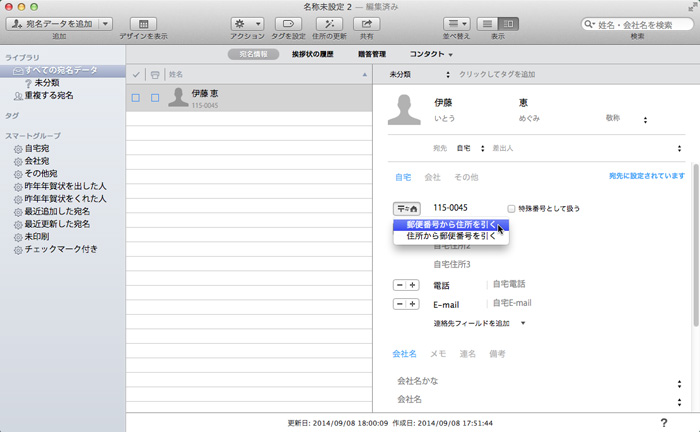700x432 pixels.
Task: Click the デザインを表示 toolbar icon
Action: (144, 23)
